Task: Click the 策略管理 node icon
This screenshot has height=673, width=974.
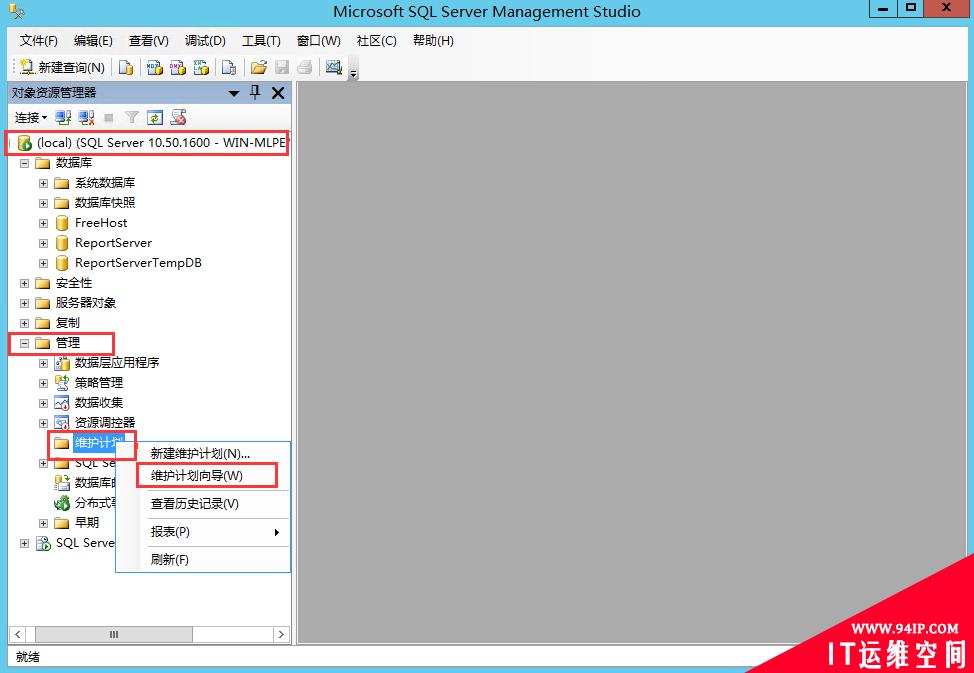Action: coord(61,383)
